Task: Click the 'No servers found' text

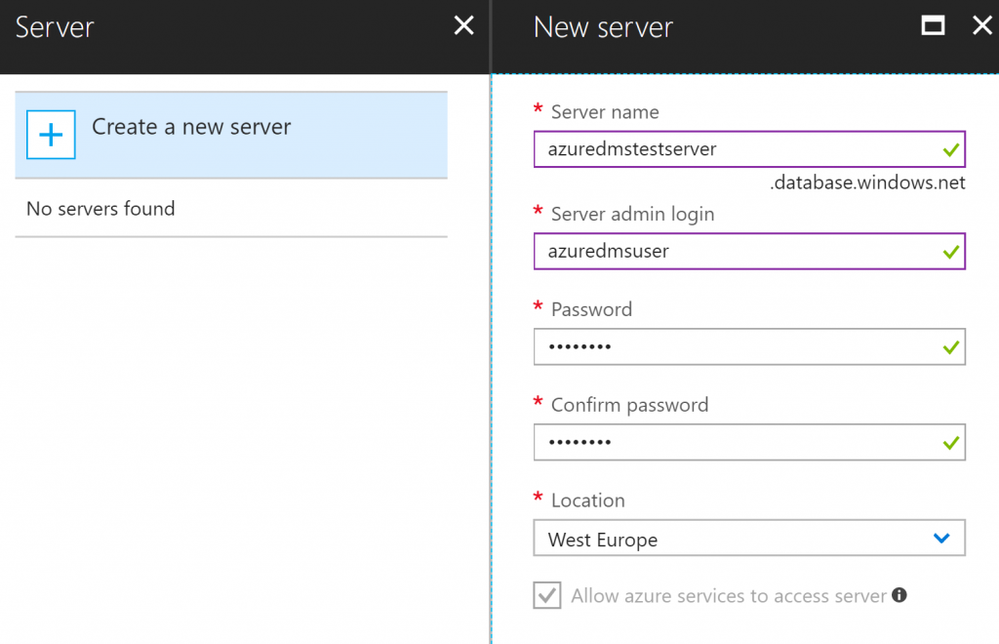Action: (101, 209)
